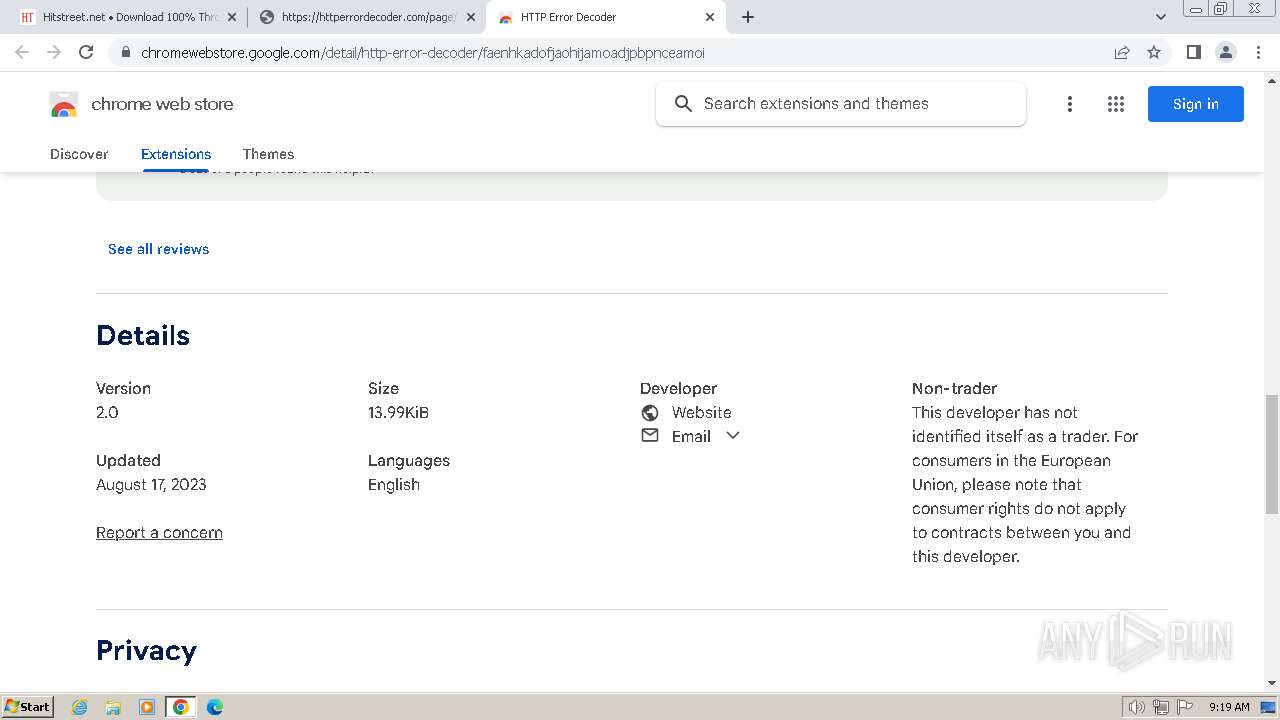Click the volume speaker tray icon
Viewport: 1280px width, 720px height.
click(1137, 707)
